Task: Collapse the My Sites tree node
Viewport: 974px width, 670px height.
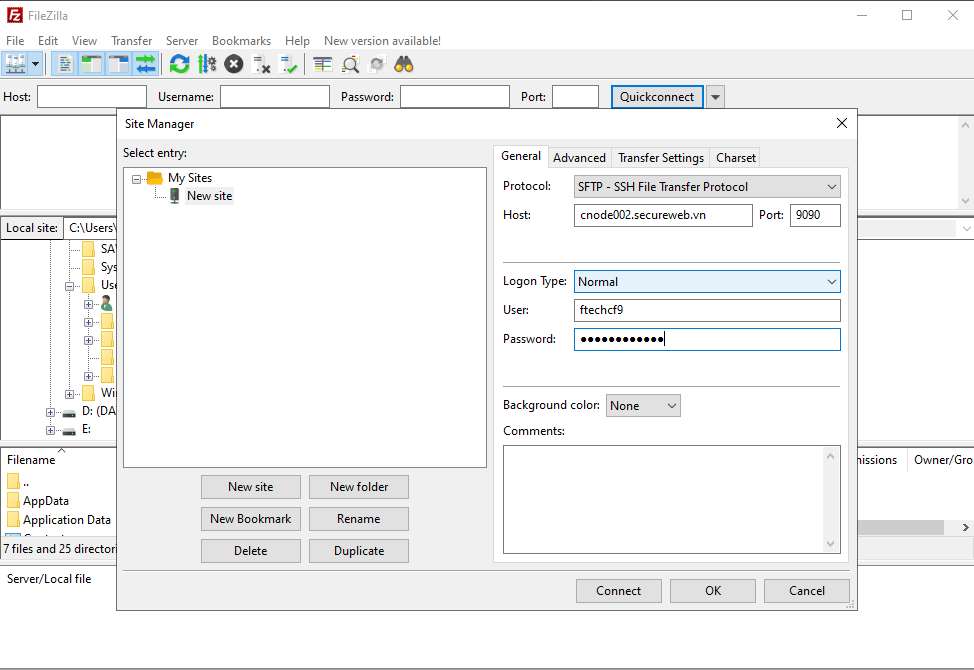Action: (x=136, y=179)
